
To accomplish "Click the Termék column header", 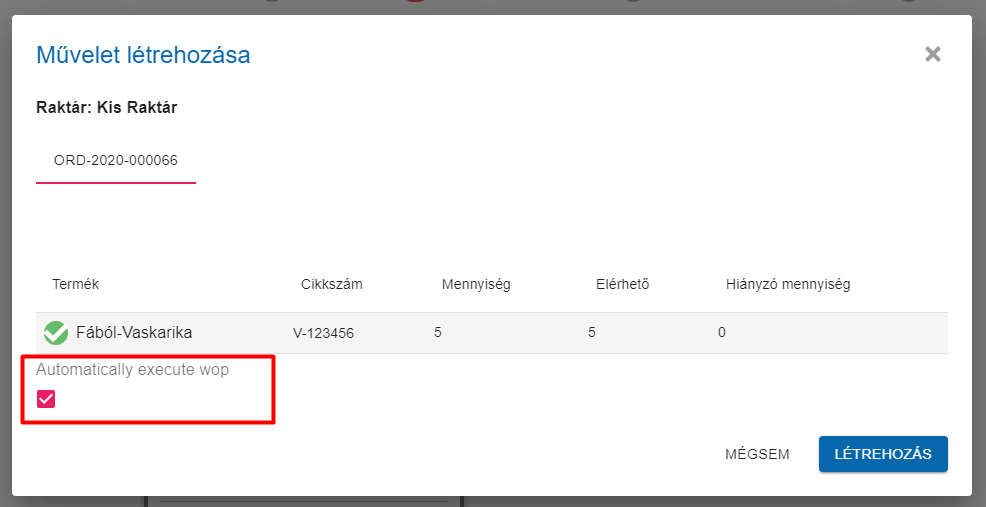I will [75, 284].
